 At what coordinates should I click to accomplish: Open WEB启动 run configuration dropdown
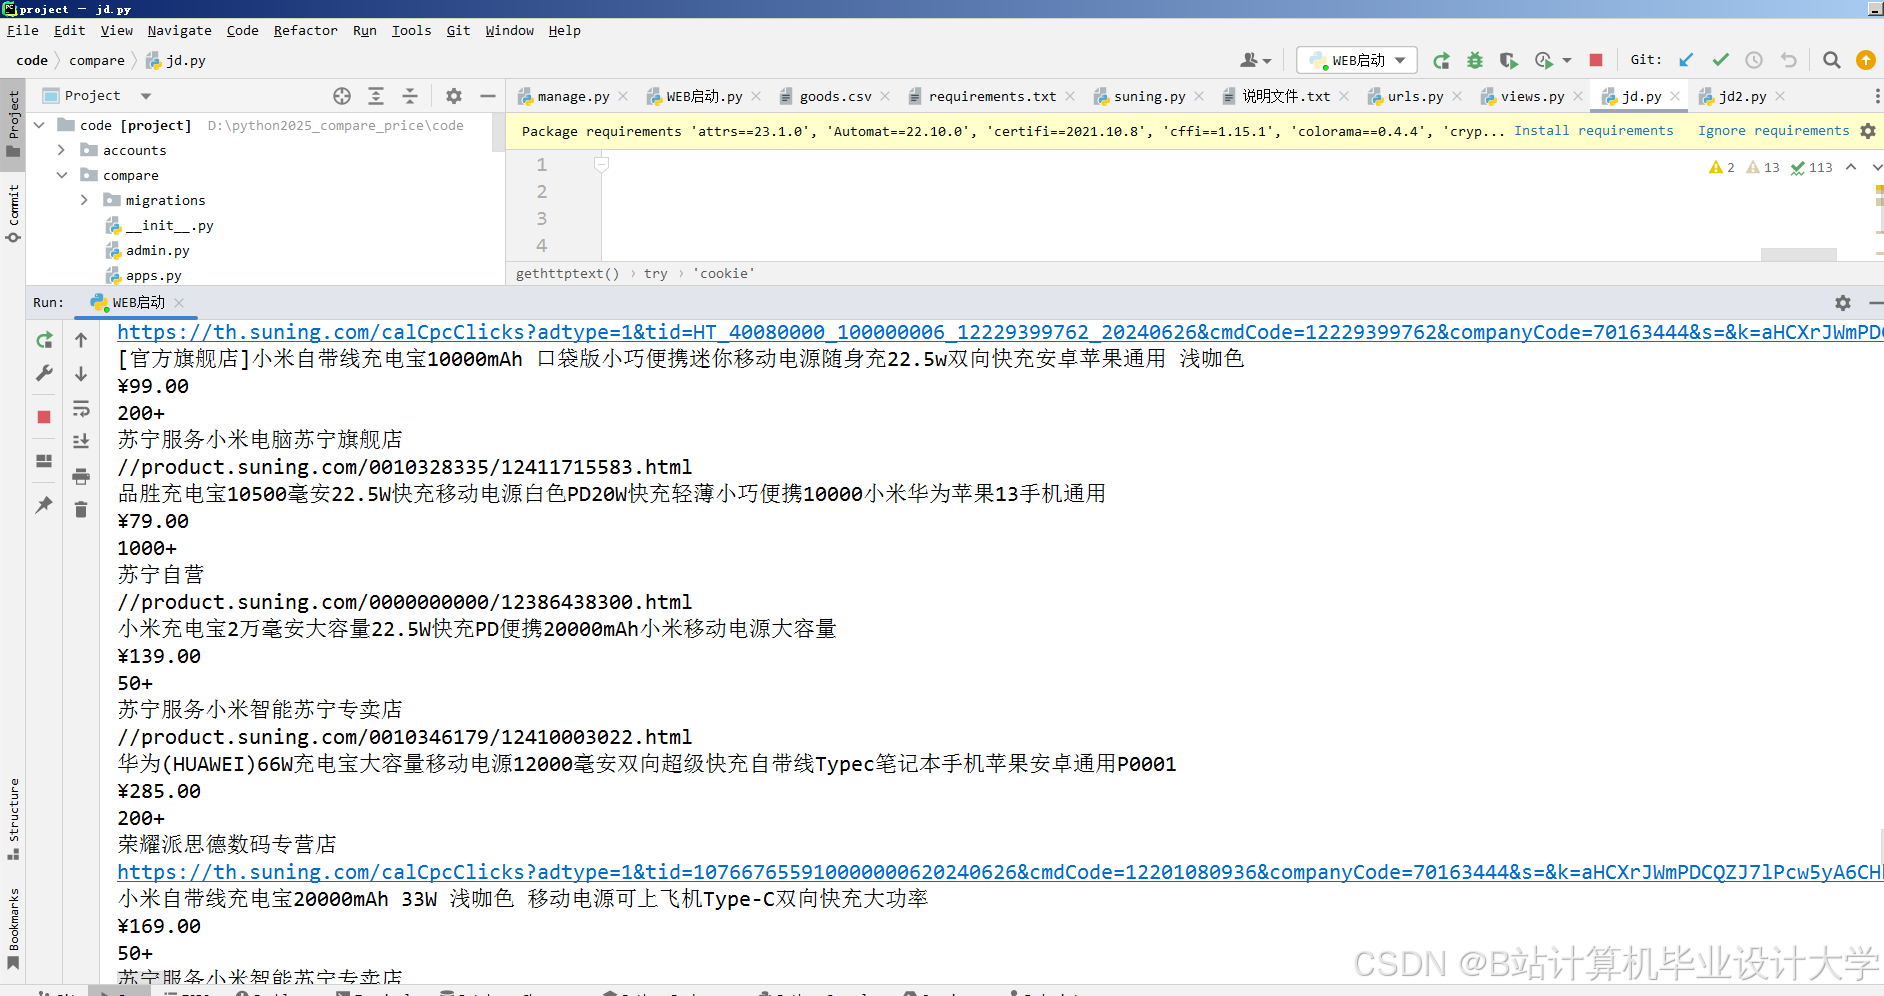point(1357,60)
